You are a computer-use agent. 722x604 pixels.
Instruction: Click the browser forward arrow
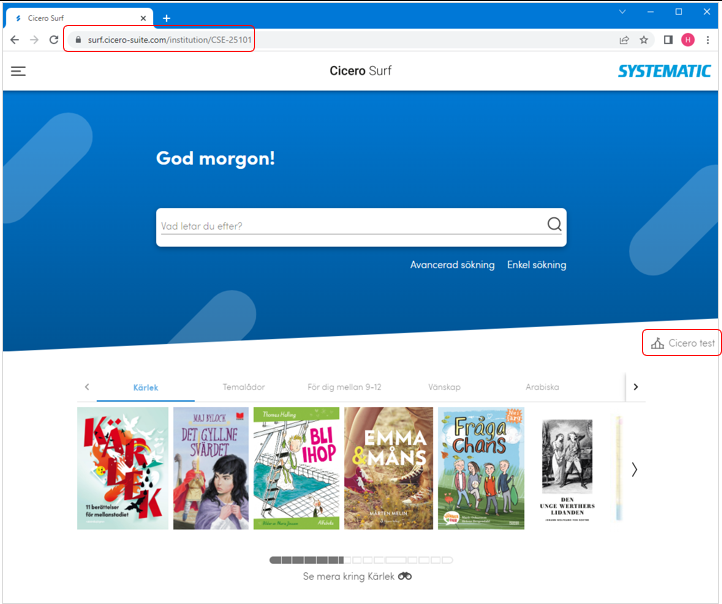pyautogui.click(x=35, y=40)
